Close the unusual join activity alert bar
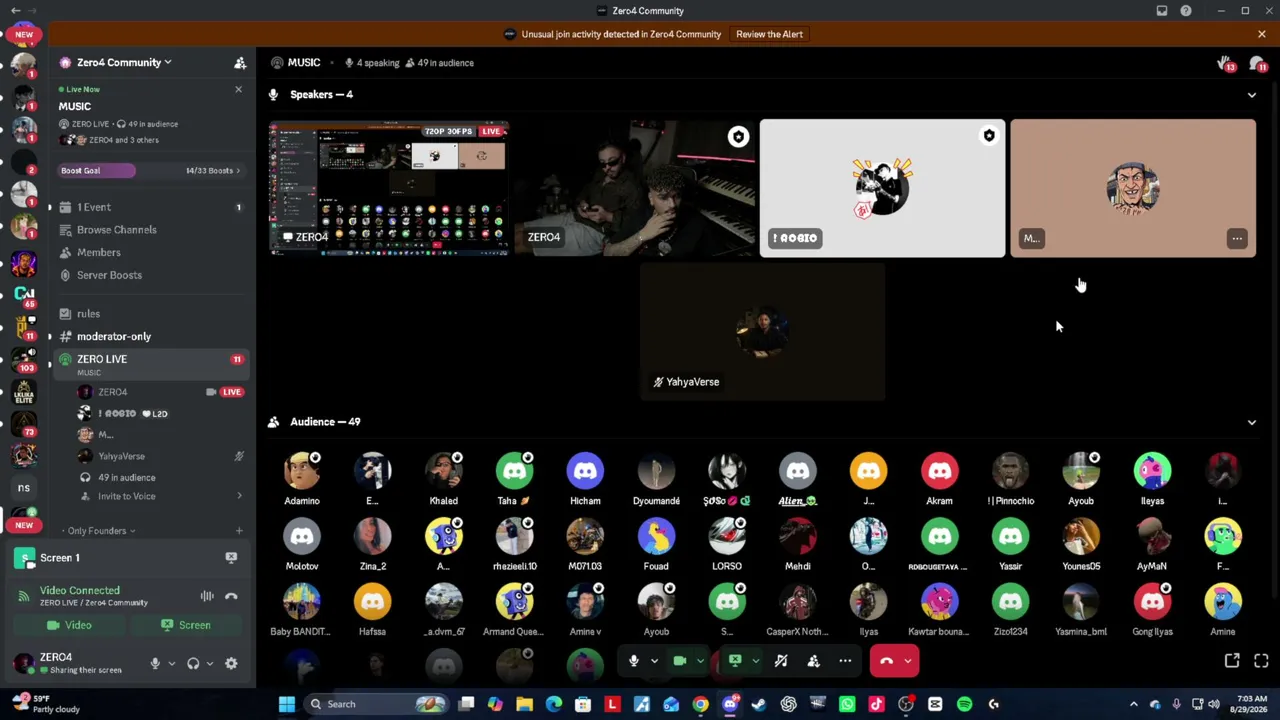This screenshot has height=720, width=1280. pyautogui.click(x=1261, y=34)
